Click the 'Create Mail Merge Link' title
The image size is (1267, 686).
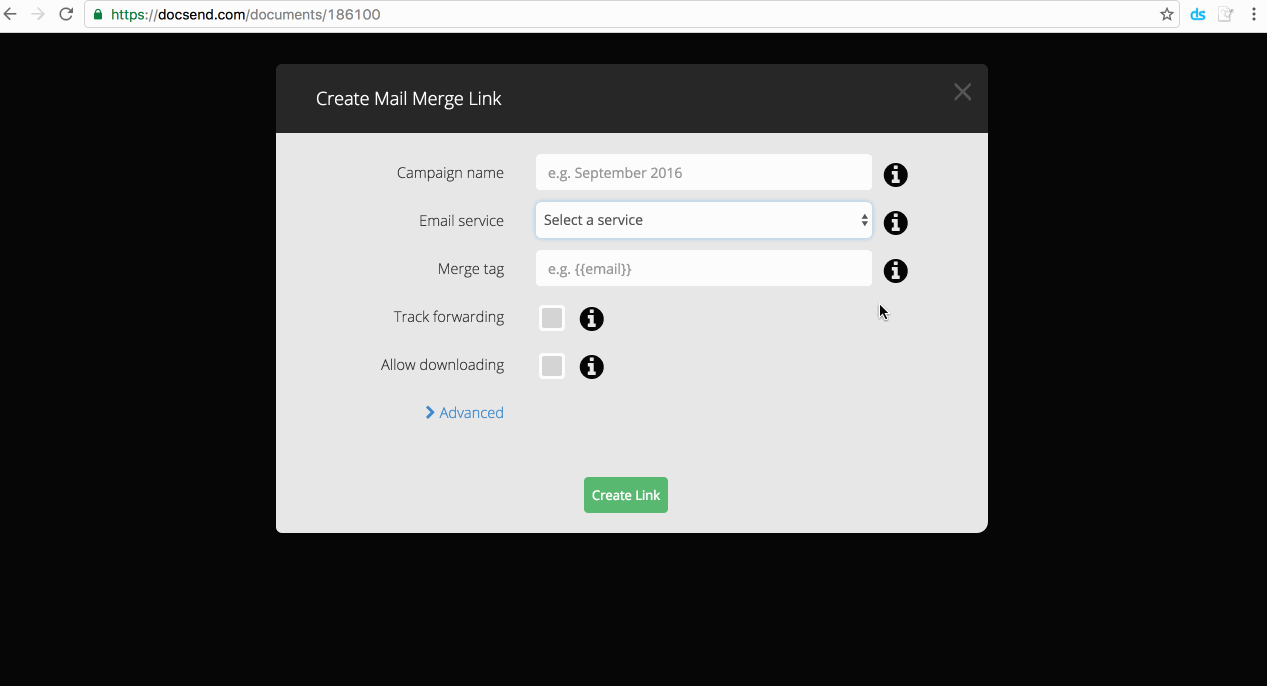click(409, 99)
